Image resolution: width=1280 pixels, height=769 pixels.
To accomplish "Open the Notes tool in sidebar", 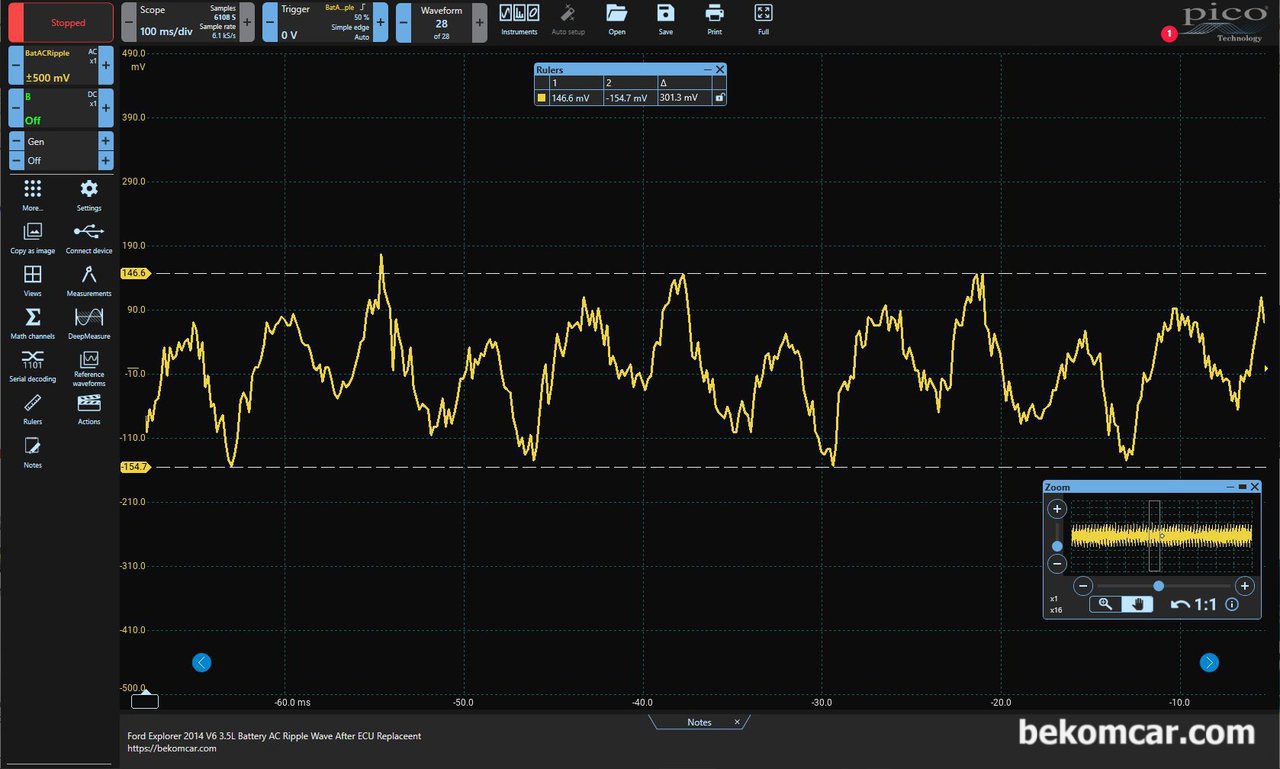I will click(33, 452).
